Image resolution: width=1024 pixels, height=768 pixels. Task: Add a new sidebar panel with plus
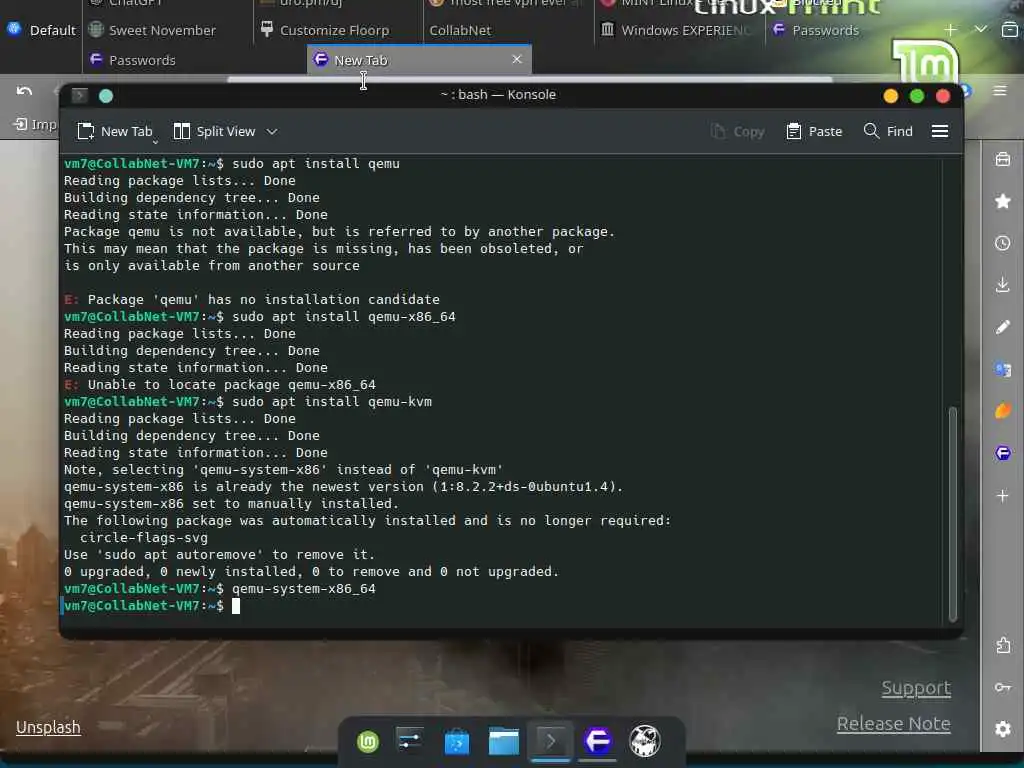point(1002,496)
